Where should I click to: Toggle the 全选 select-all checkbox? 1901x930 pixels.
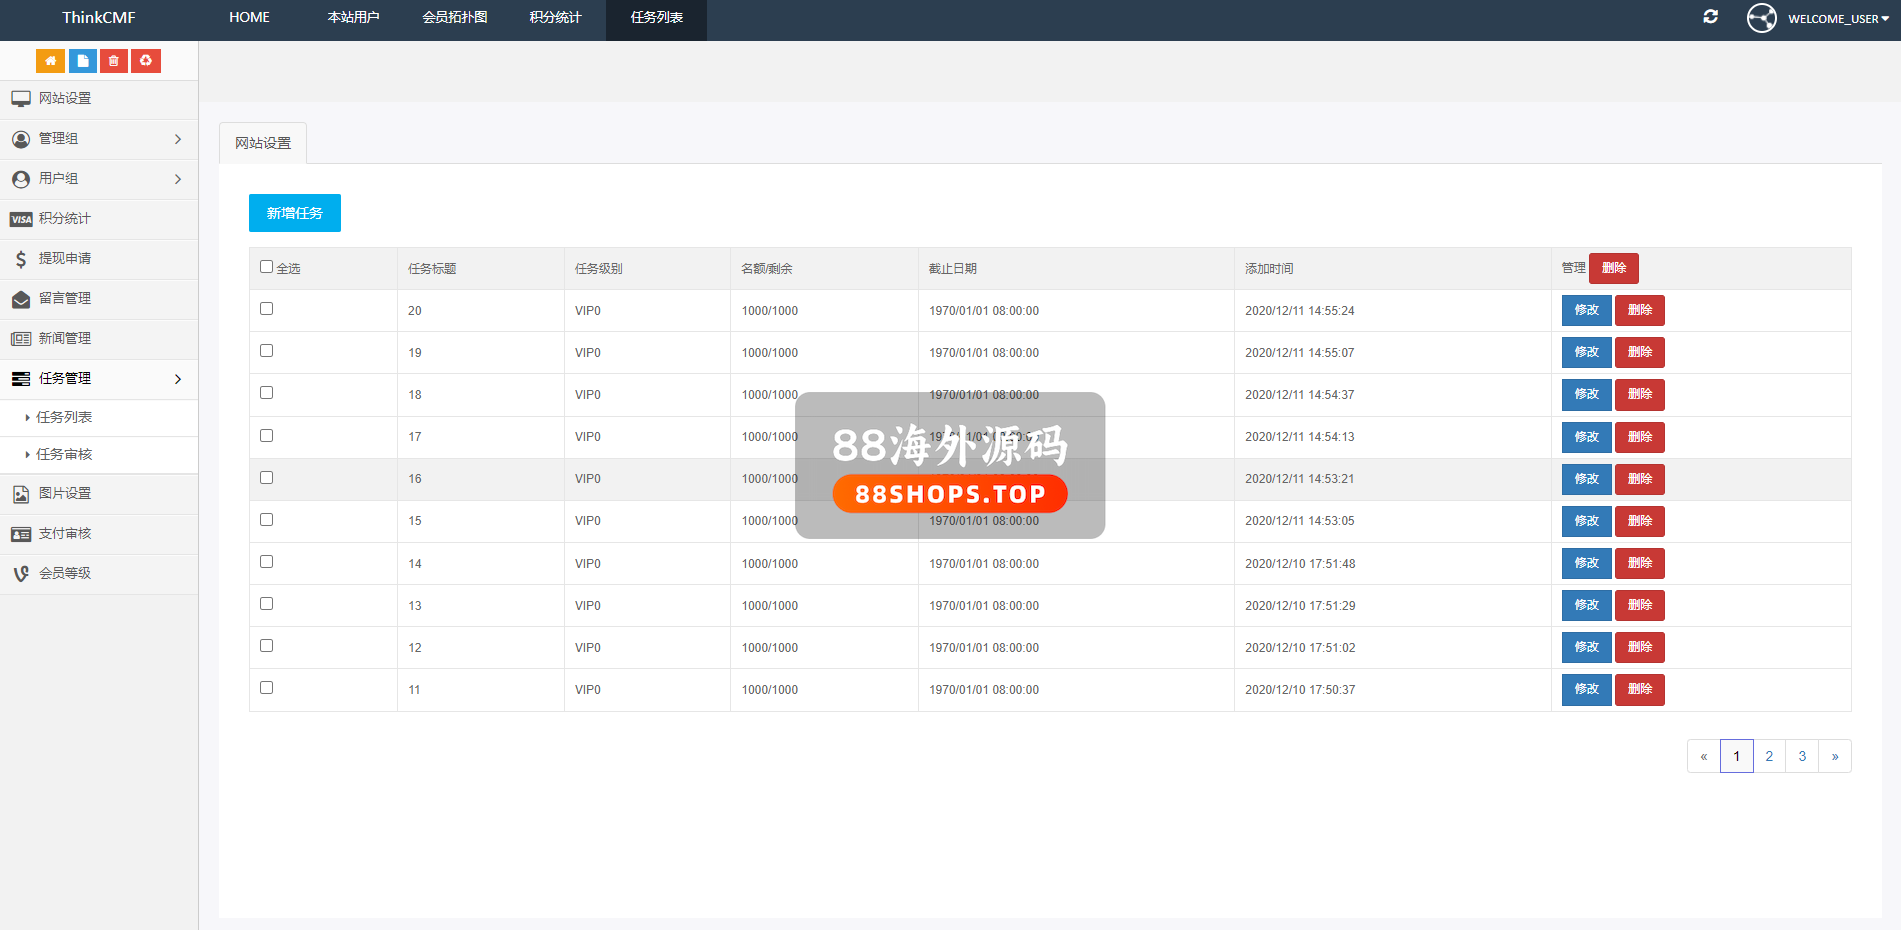[x=267, y=267]
